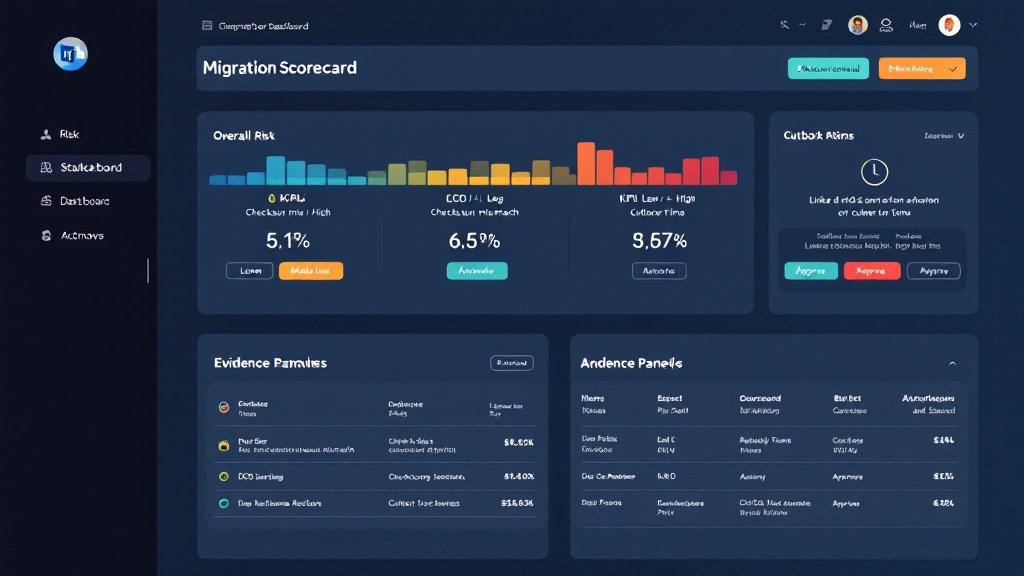Click the amount in last Evidence row
1024x576 pixels.
coord(517,504)
